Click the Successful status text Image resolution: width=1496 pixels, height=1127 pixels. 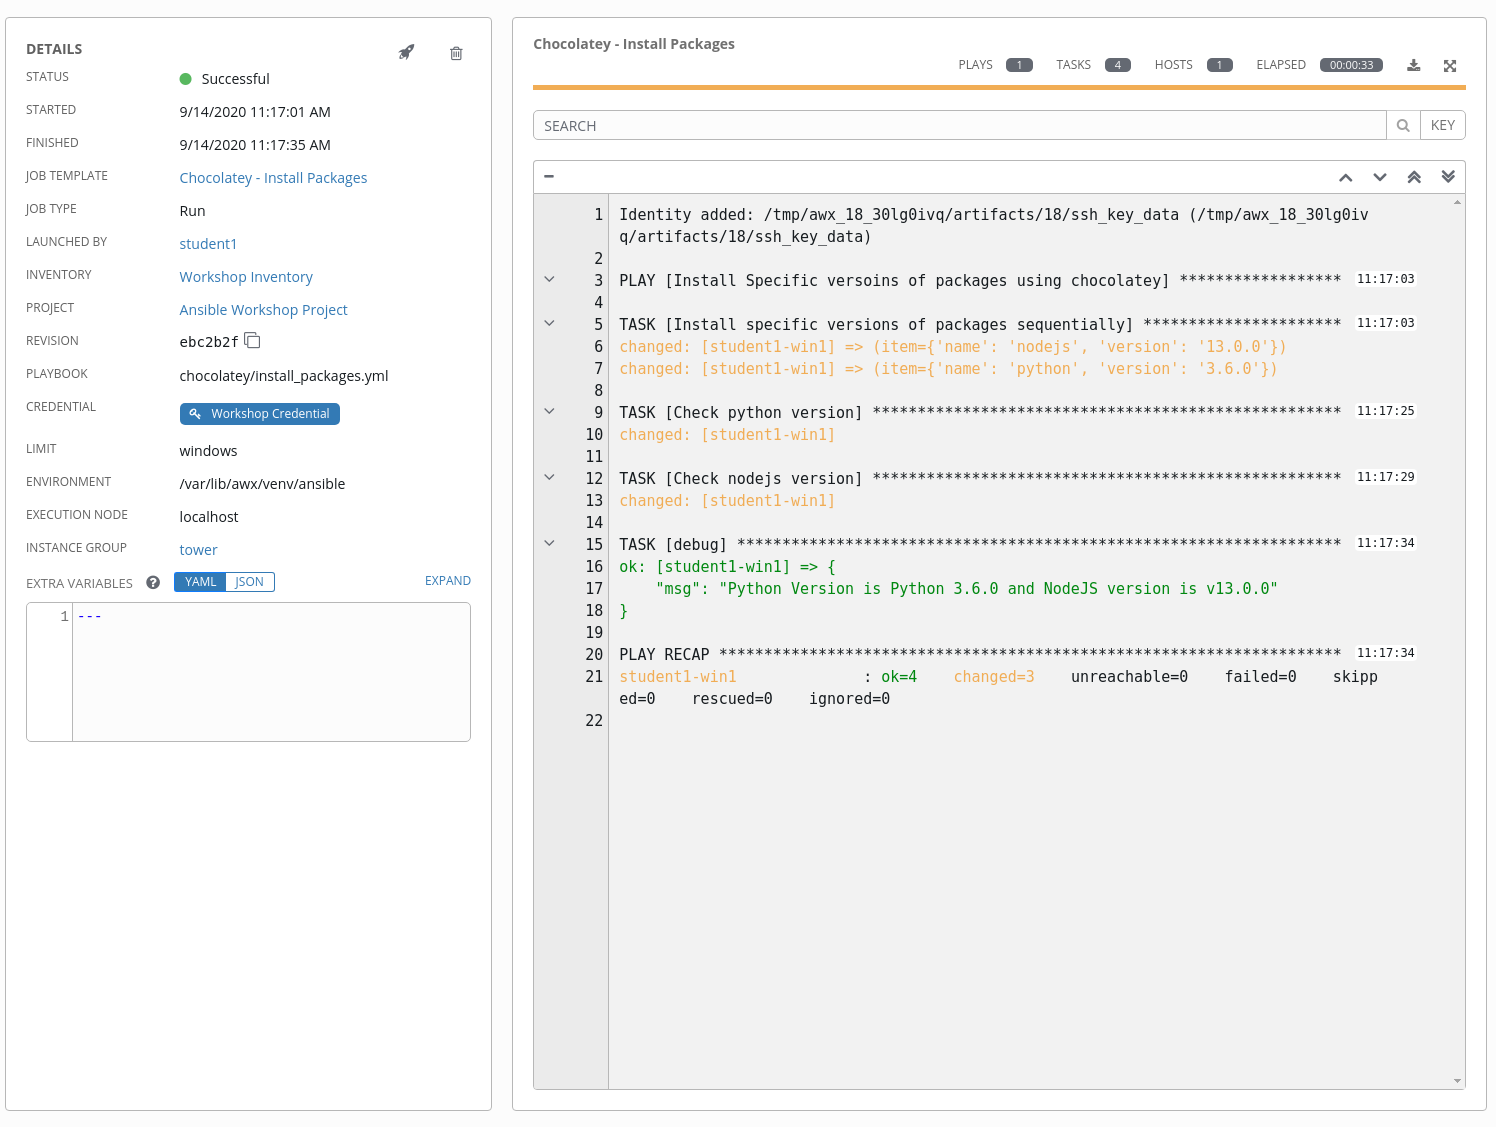[235, 79]
